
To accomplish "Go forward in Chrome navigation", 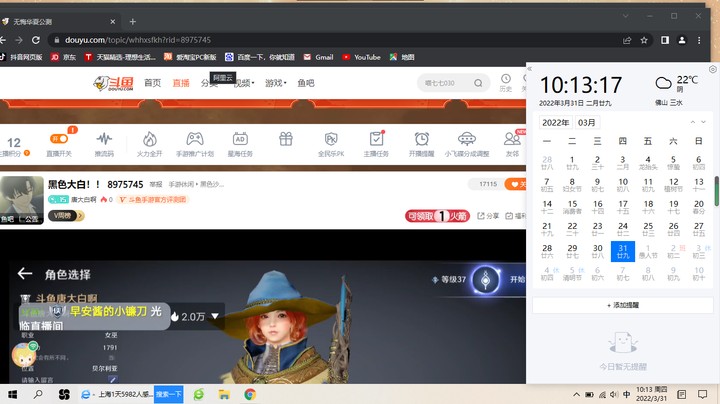I will tap(19, 40).
